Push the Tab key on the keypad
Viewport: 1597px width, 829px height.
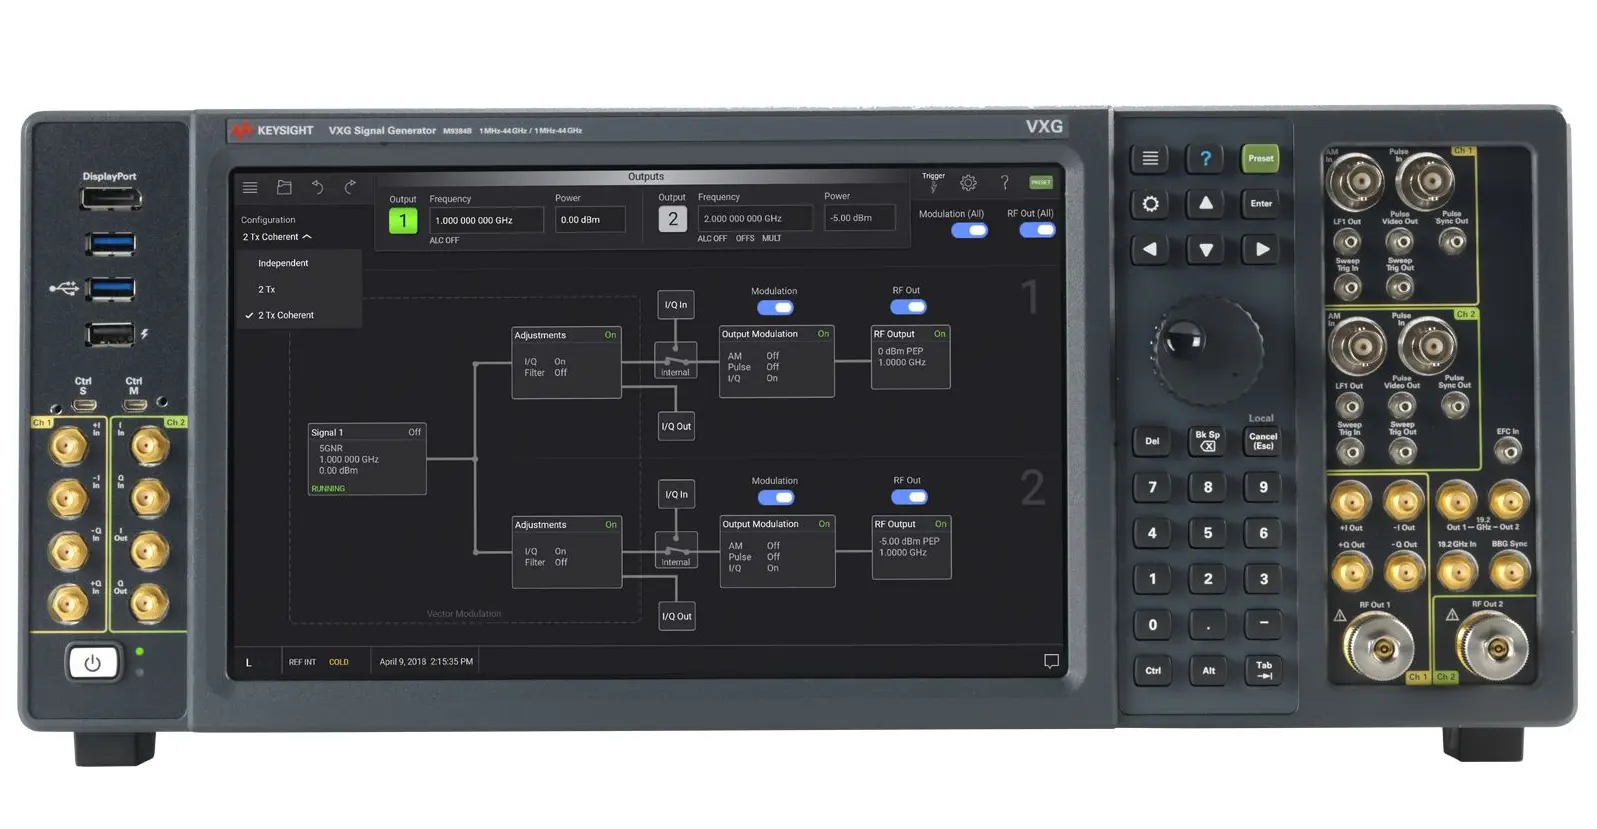(x=1264, y=670)
